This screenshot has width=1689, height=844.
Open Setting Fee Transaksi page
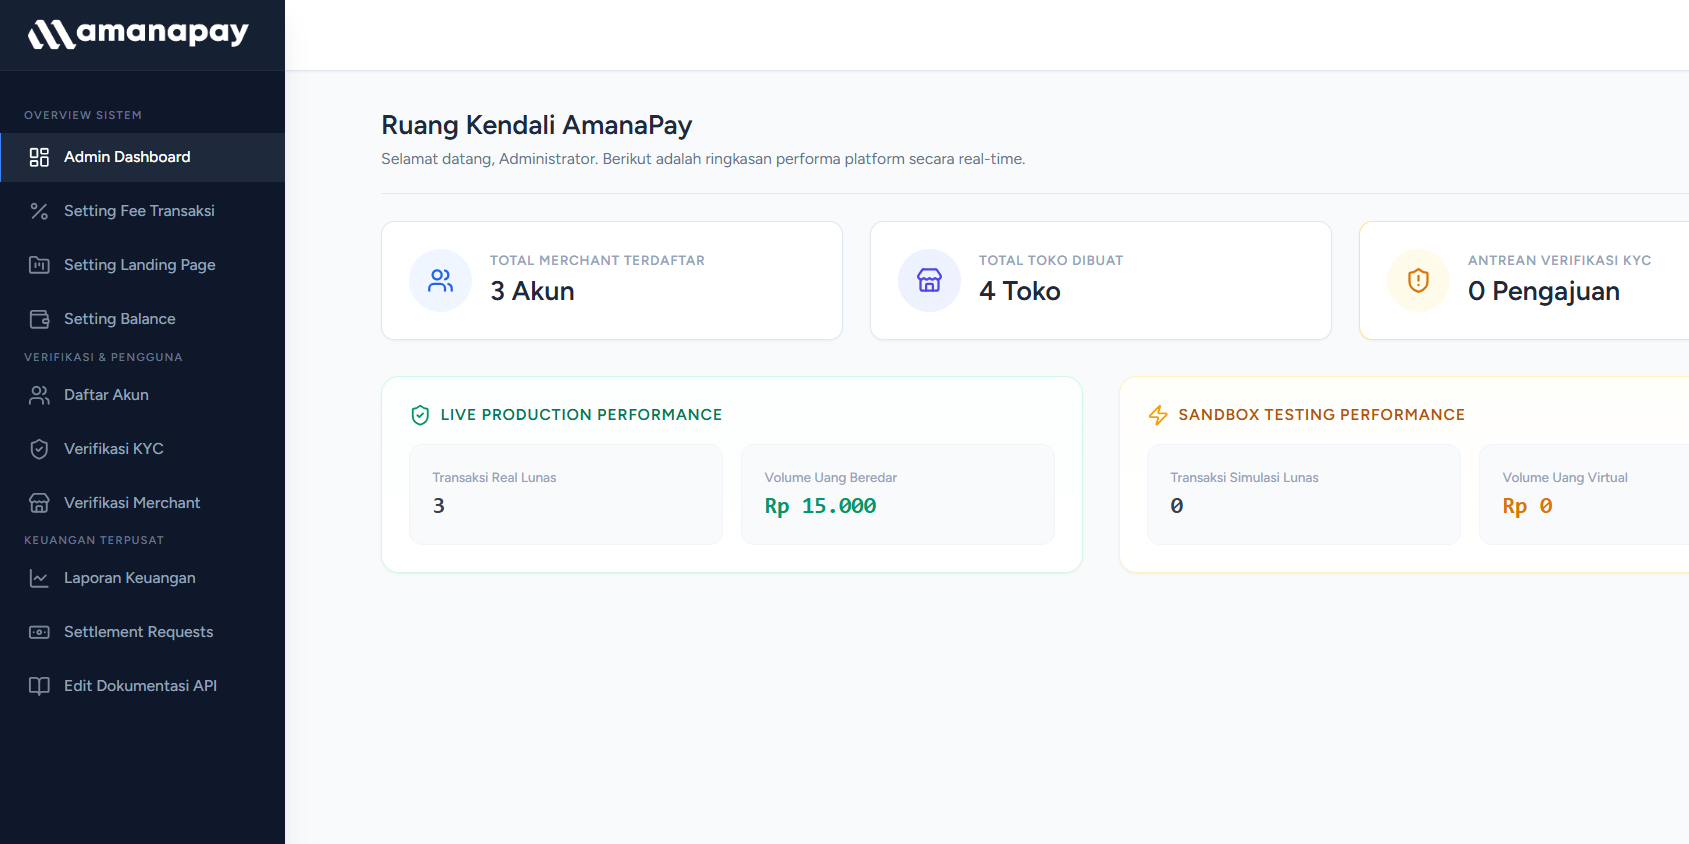click(142, 211)
